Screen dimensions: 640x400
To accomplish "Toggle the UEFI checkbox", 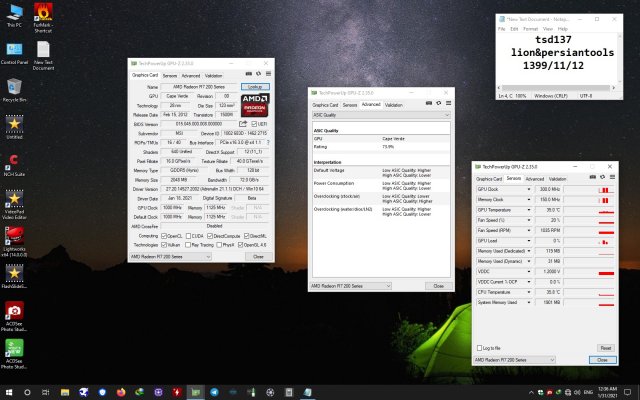I will (x=255, y=124).
